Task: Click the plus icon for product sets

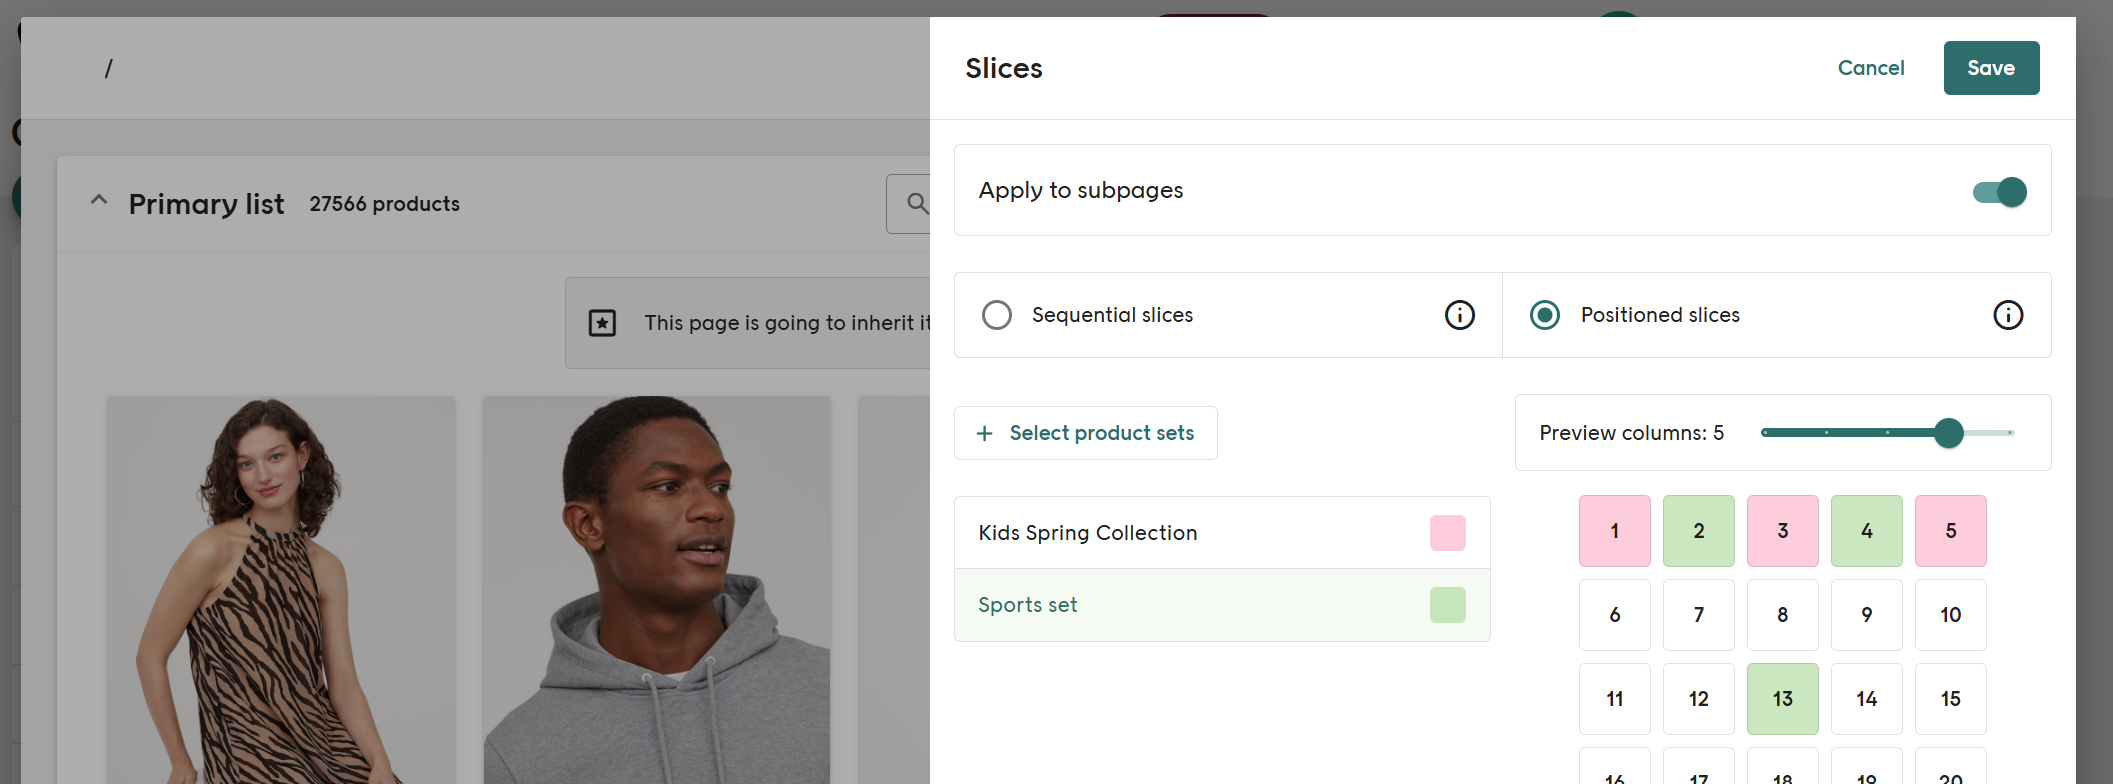Action: tap(985, 433)
